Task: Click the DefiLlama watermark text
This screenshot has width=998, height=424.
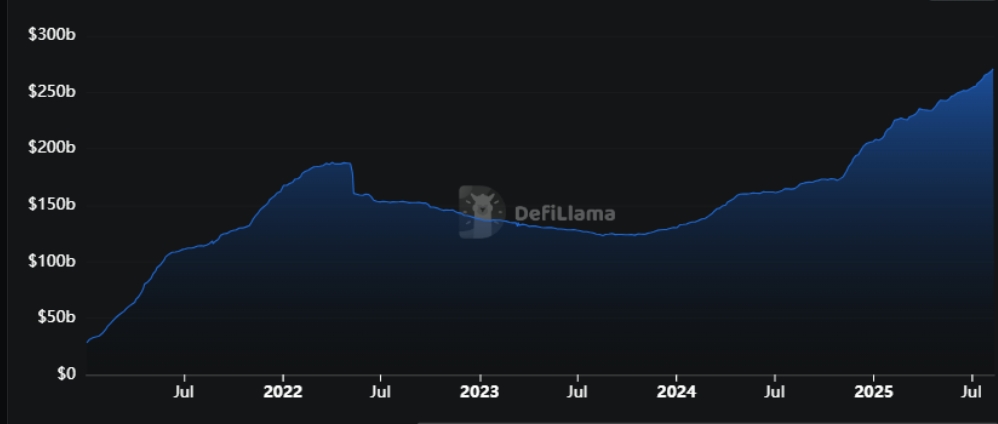Action: point(565,213)
